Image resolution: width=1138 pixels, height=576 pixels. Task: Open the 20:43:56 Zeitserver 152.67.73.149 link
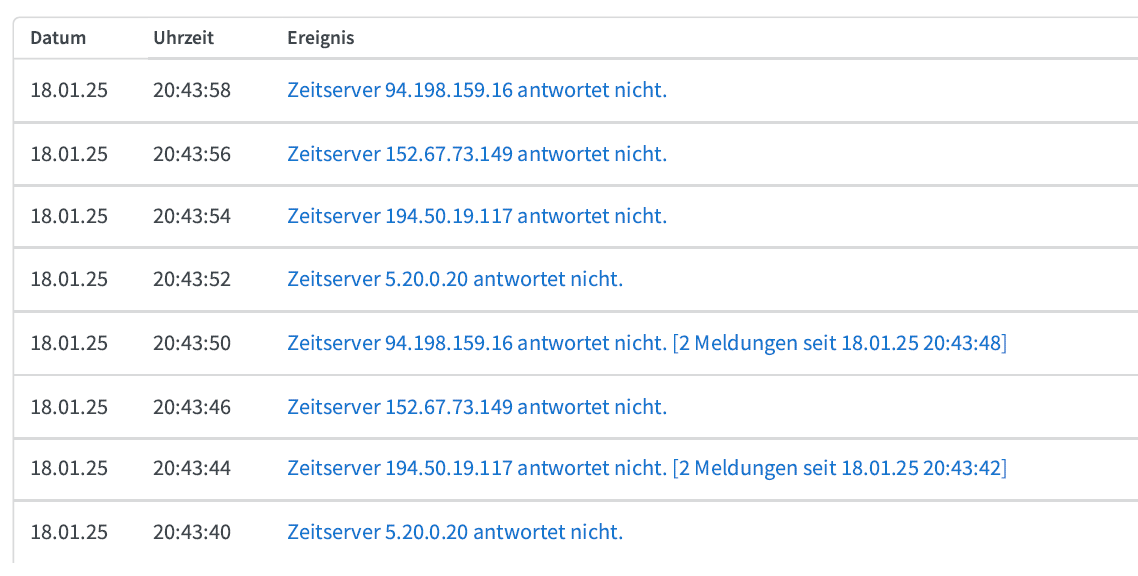[477, 154]
